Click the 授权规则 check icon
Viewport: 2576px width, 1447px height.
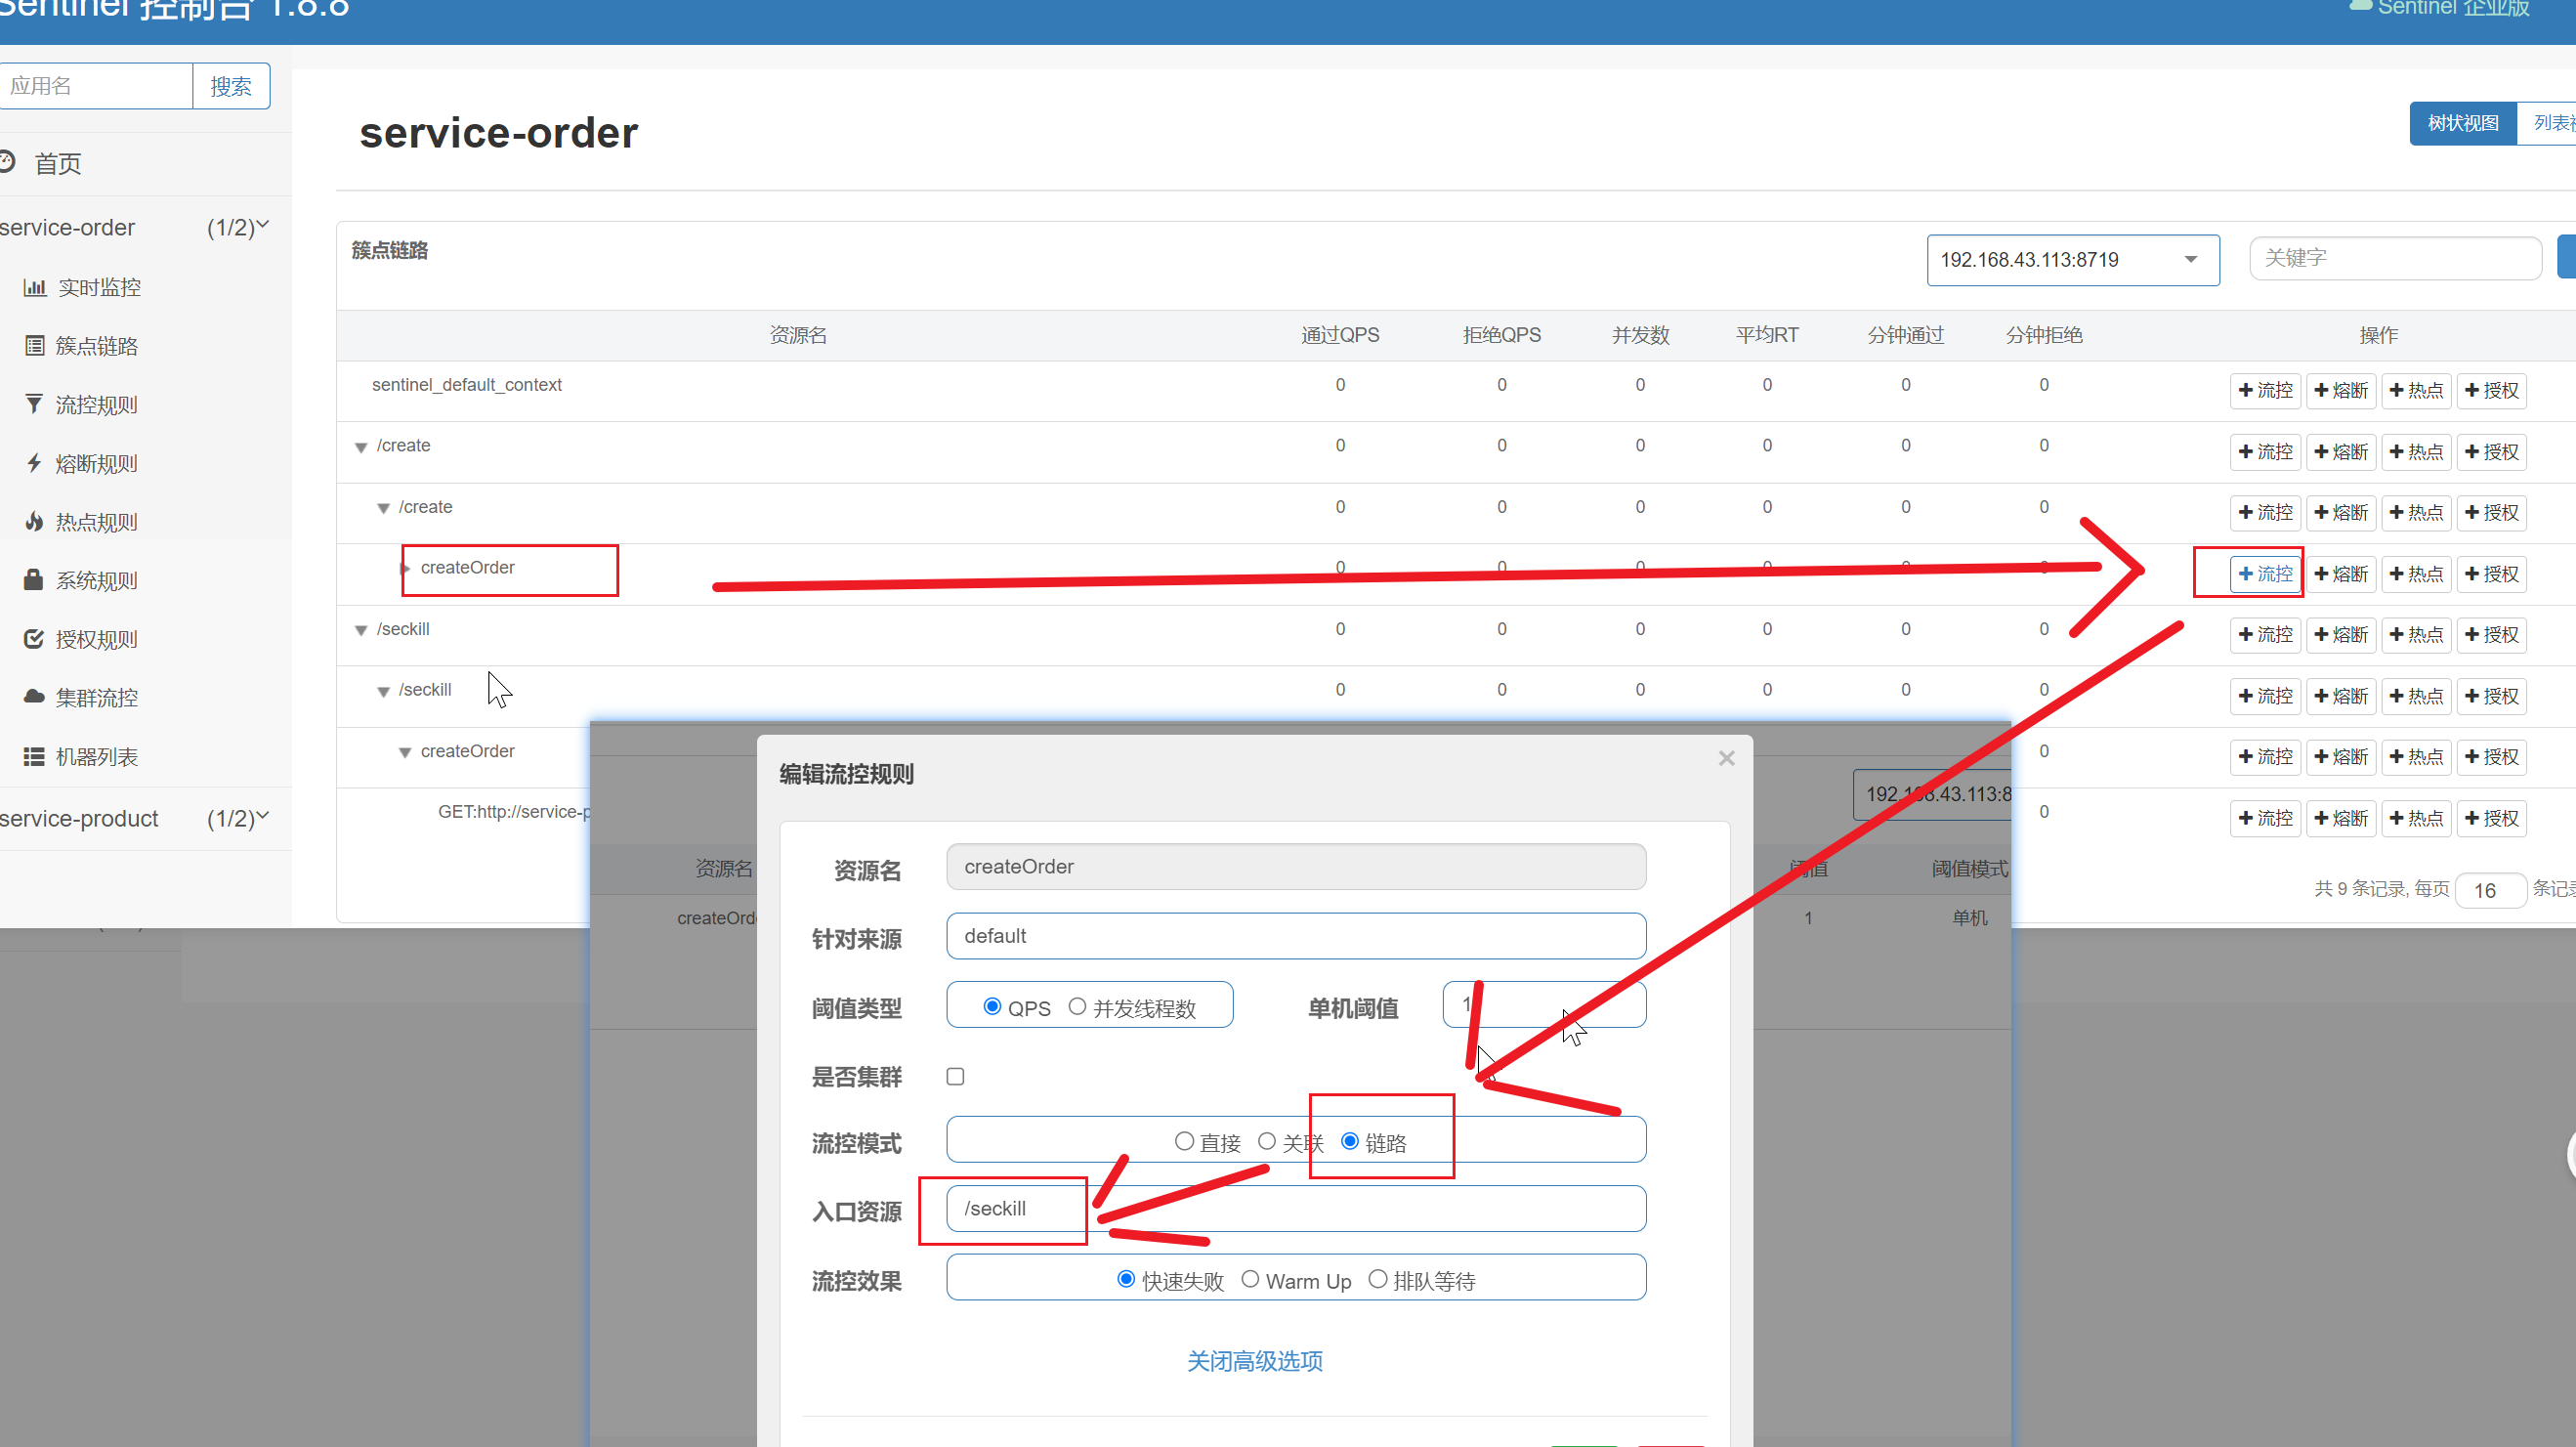34,639
